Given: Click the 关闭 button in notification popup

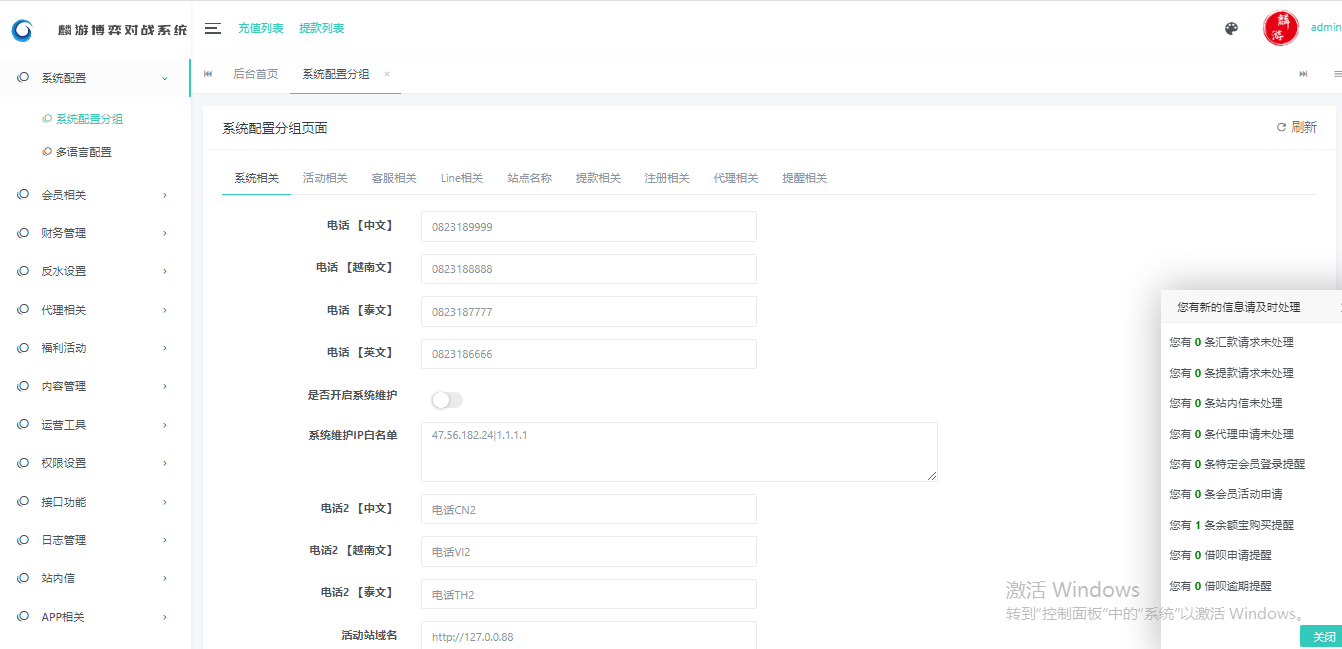Looking at the screenshot, I should point(1323,637).
